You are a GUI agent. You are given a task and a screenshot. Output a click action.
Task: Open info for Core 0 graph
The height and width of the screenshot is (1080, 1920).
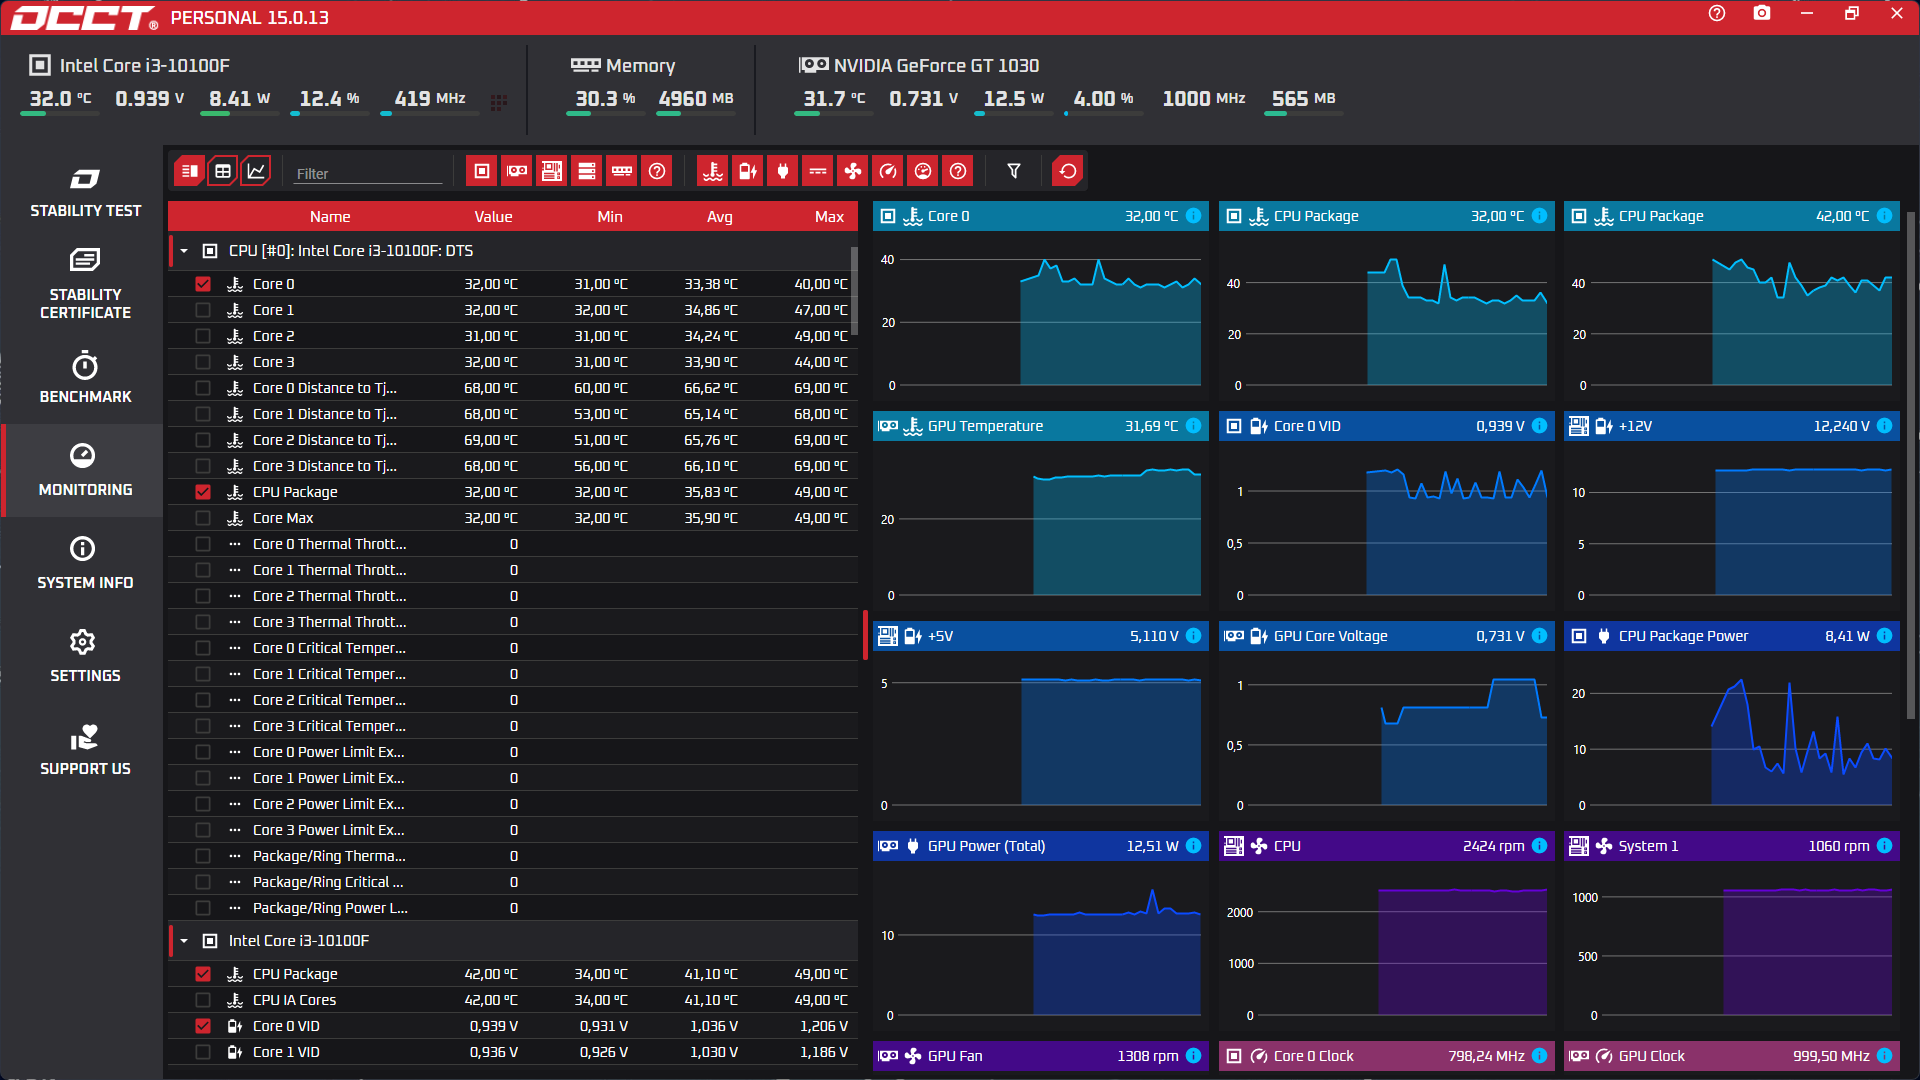pyautogui.click(x=1193, y=216)
